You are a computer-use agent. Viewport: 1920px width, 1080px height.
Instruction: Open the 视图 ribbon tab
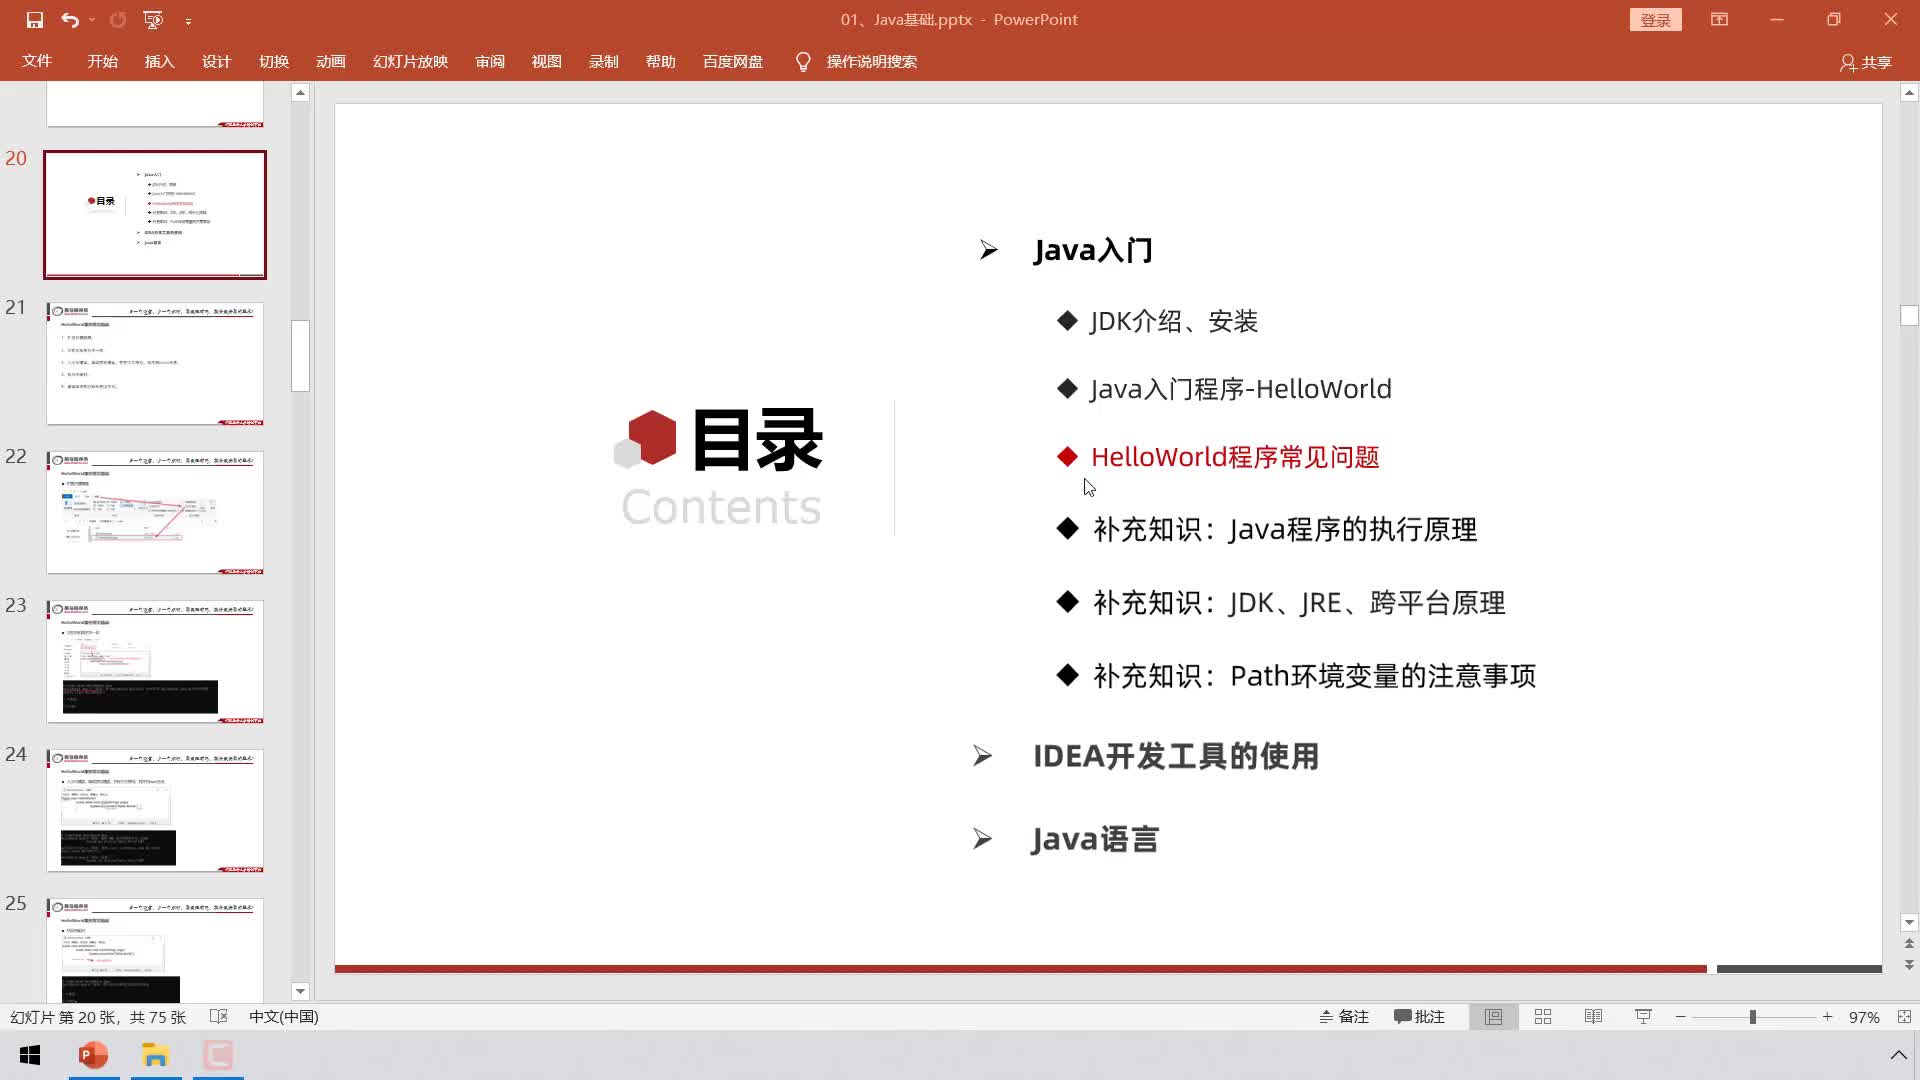[x=546, y=62]
